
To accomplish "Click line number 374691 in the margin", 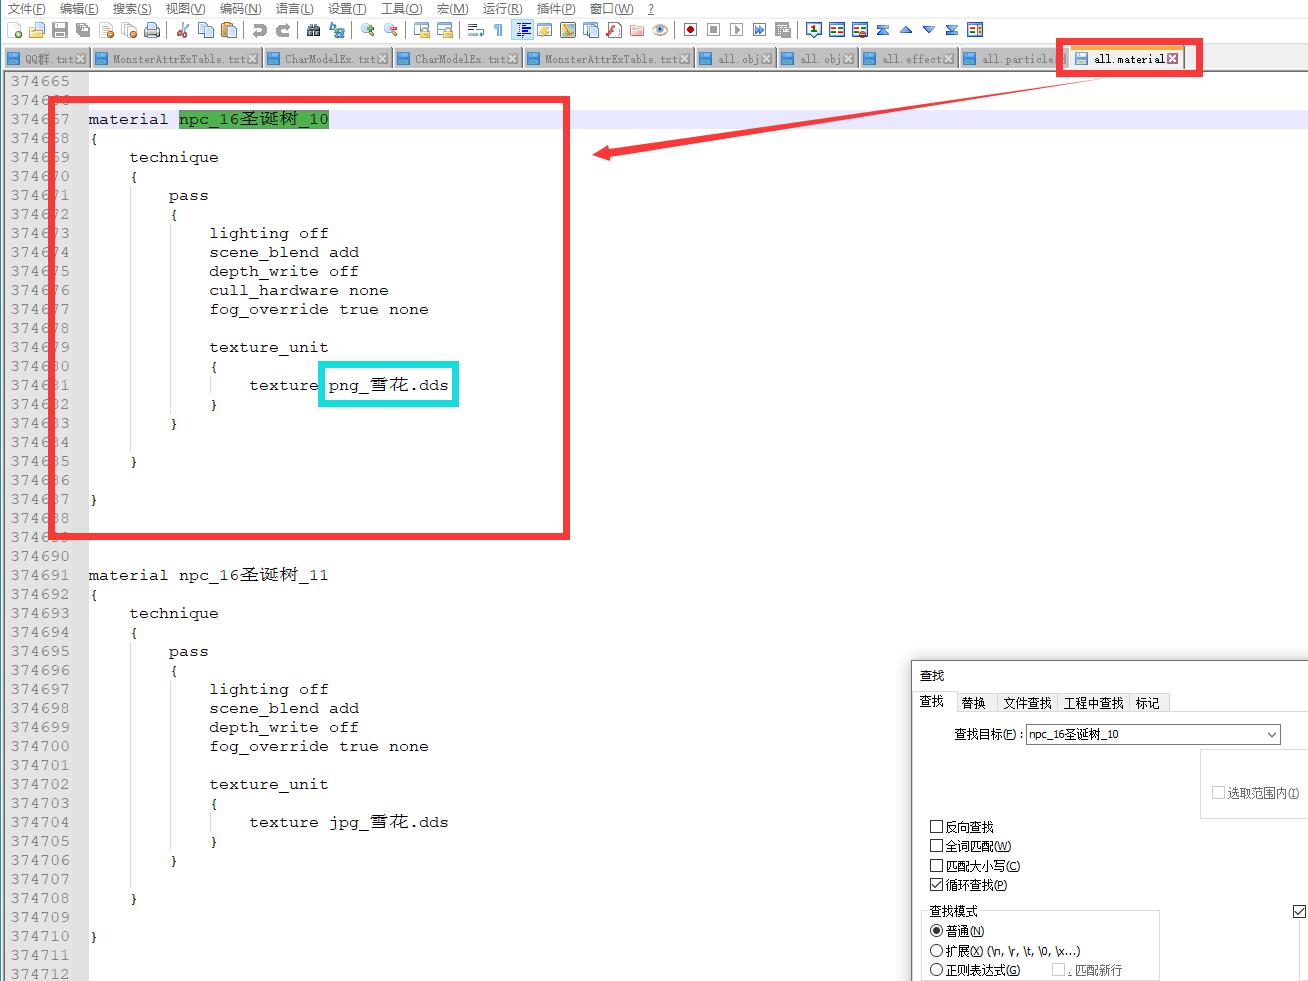I will pos(40,575).
